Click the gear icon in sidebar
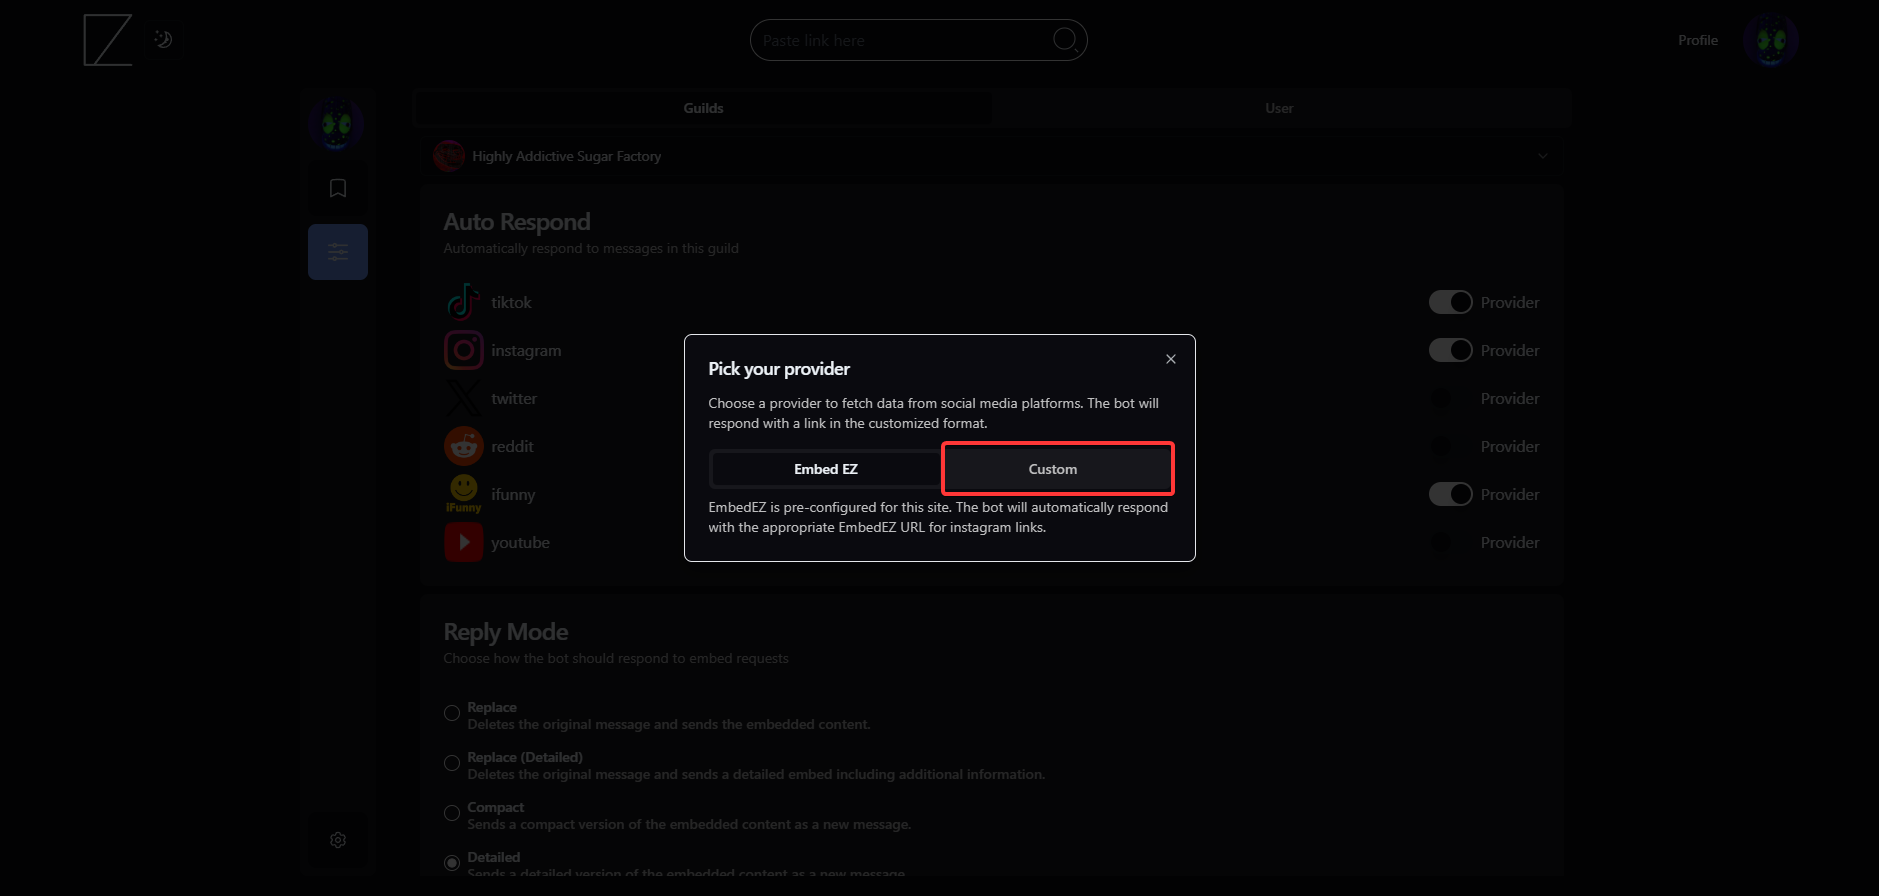The image size is (1879, 896). (x=338, y=840)
